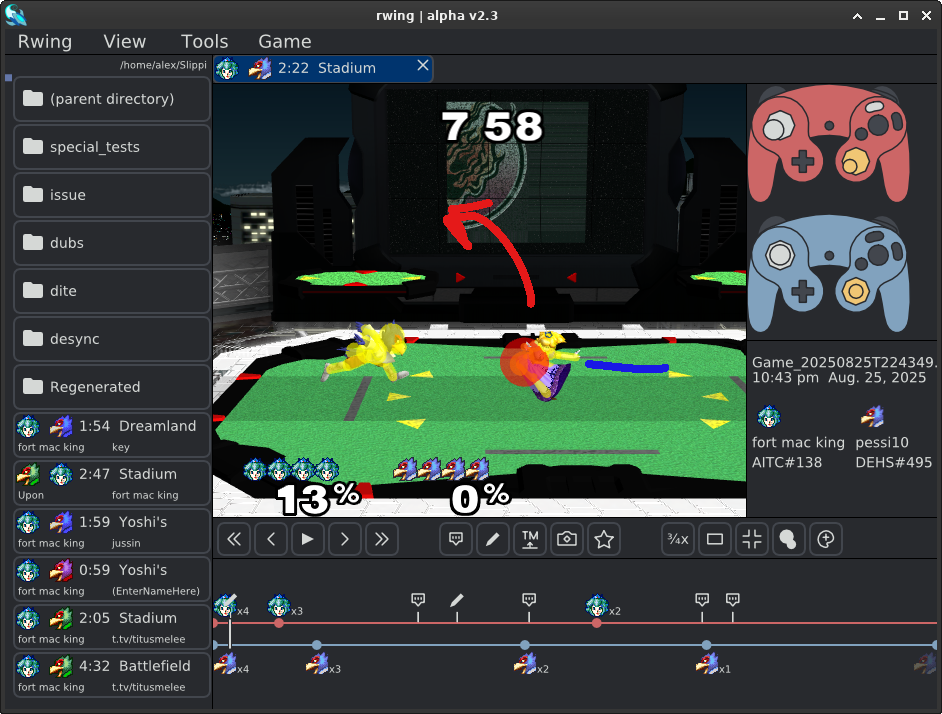Open the Game menu
The height and width of the screenshot is (714, 942).
(x=285, y=41)
